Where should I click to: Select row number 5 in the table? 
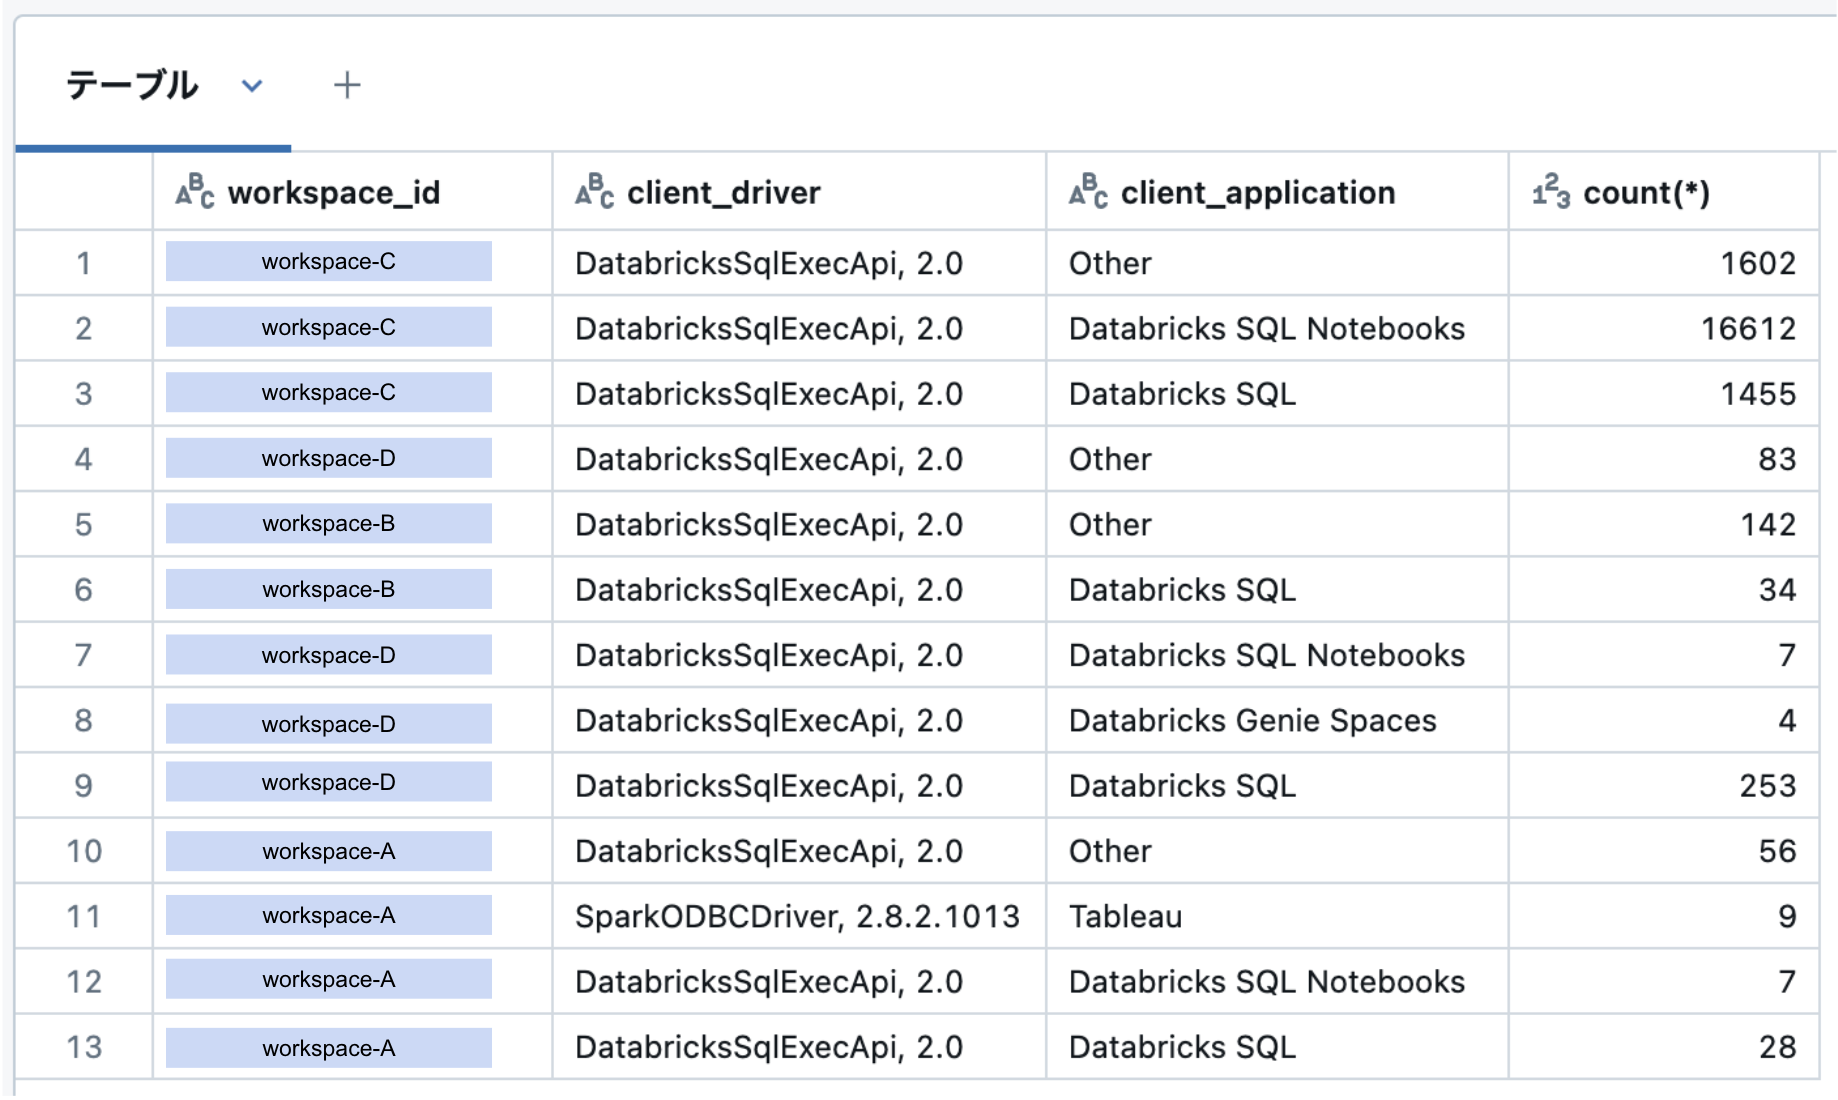[x=83, y=524]
